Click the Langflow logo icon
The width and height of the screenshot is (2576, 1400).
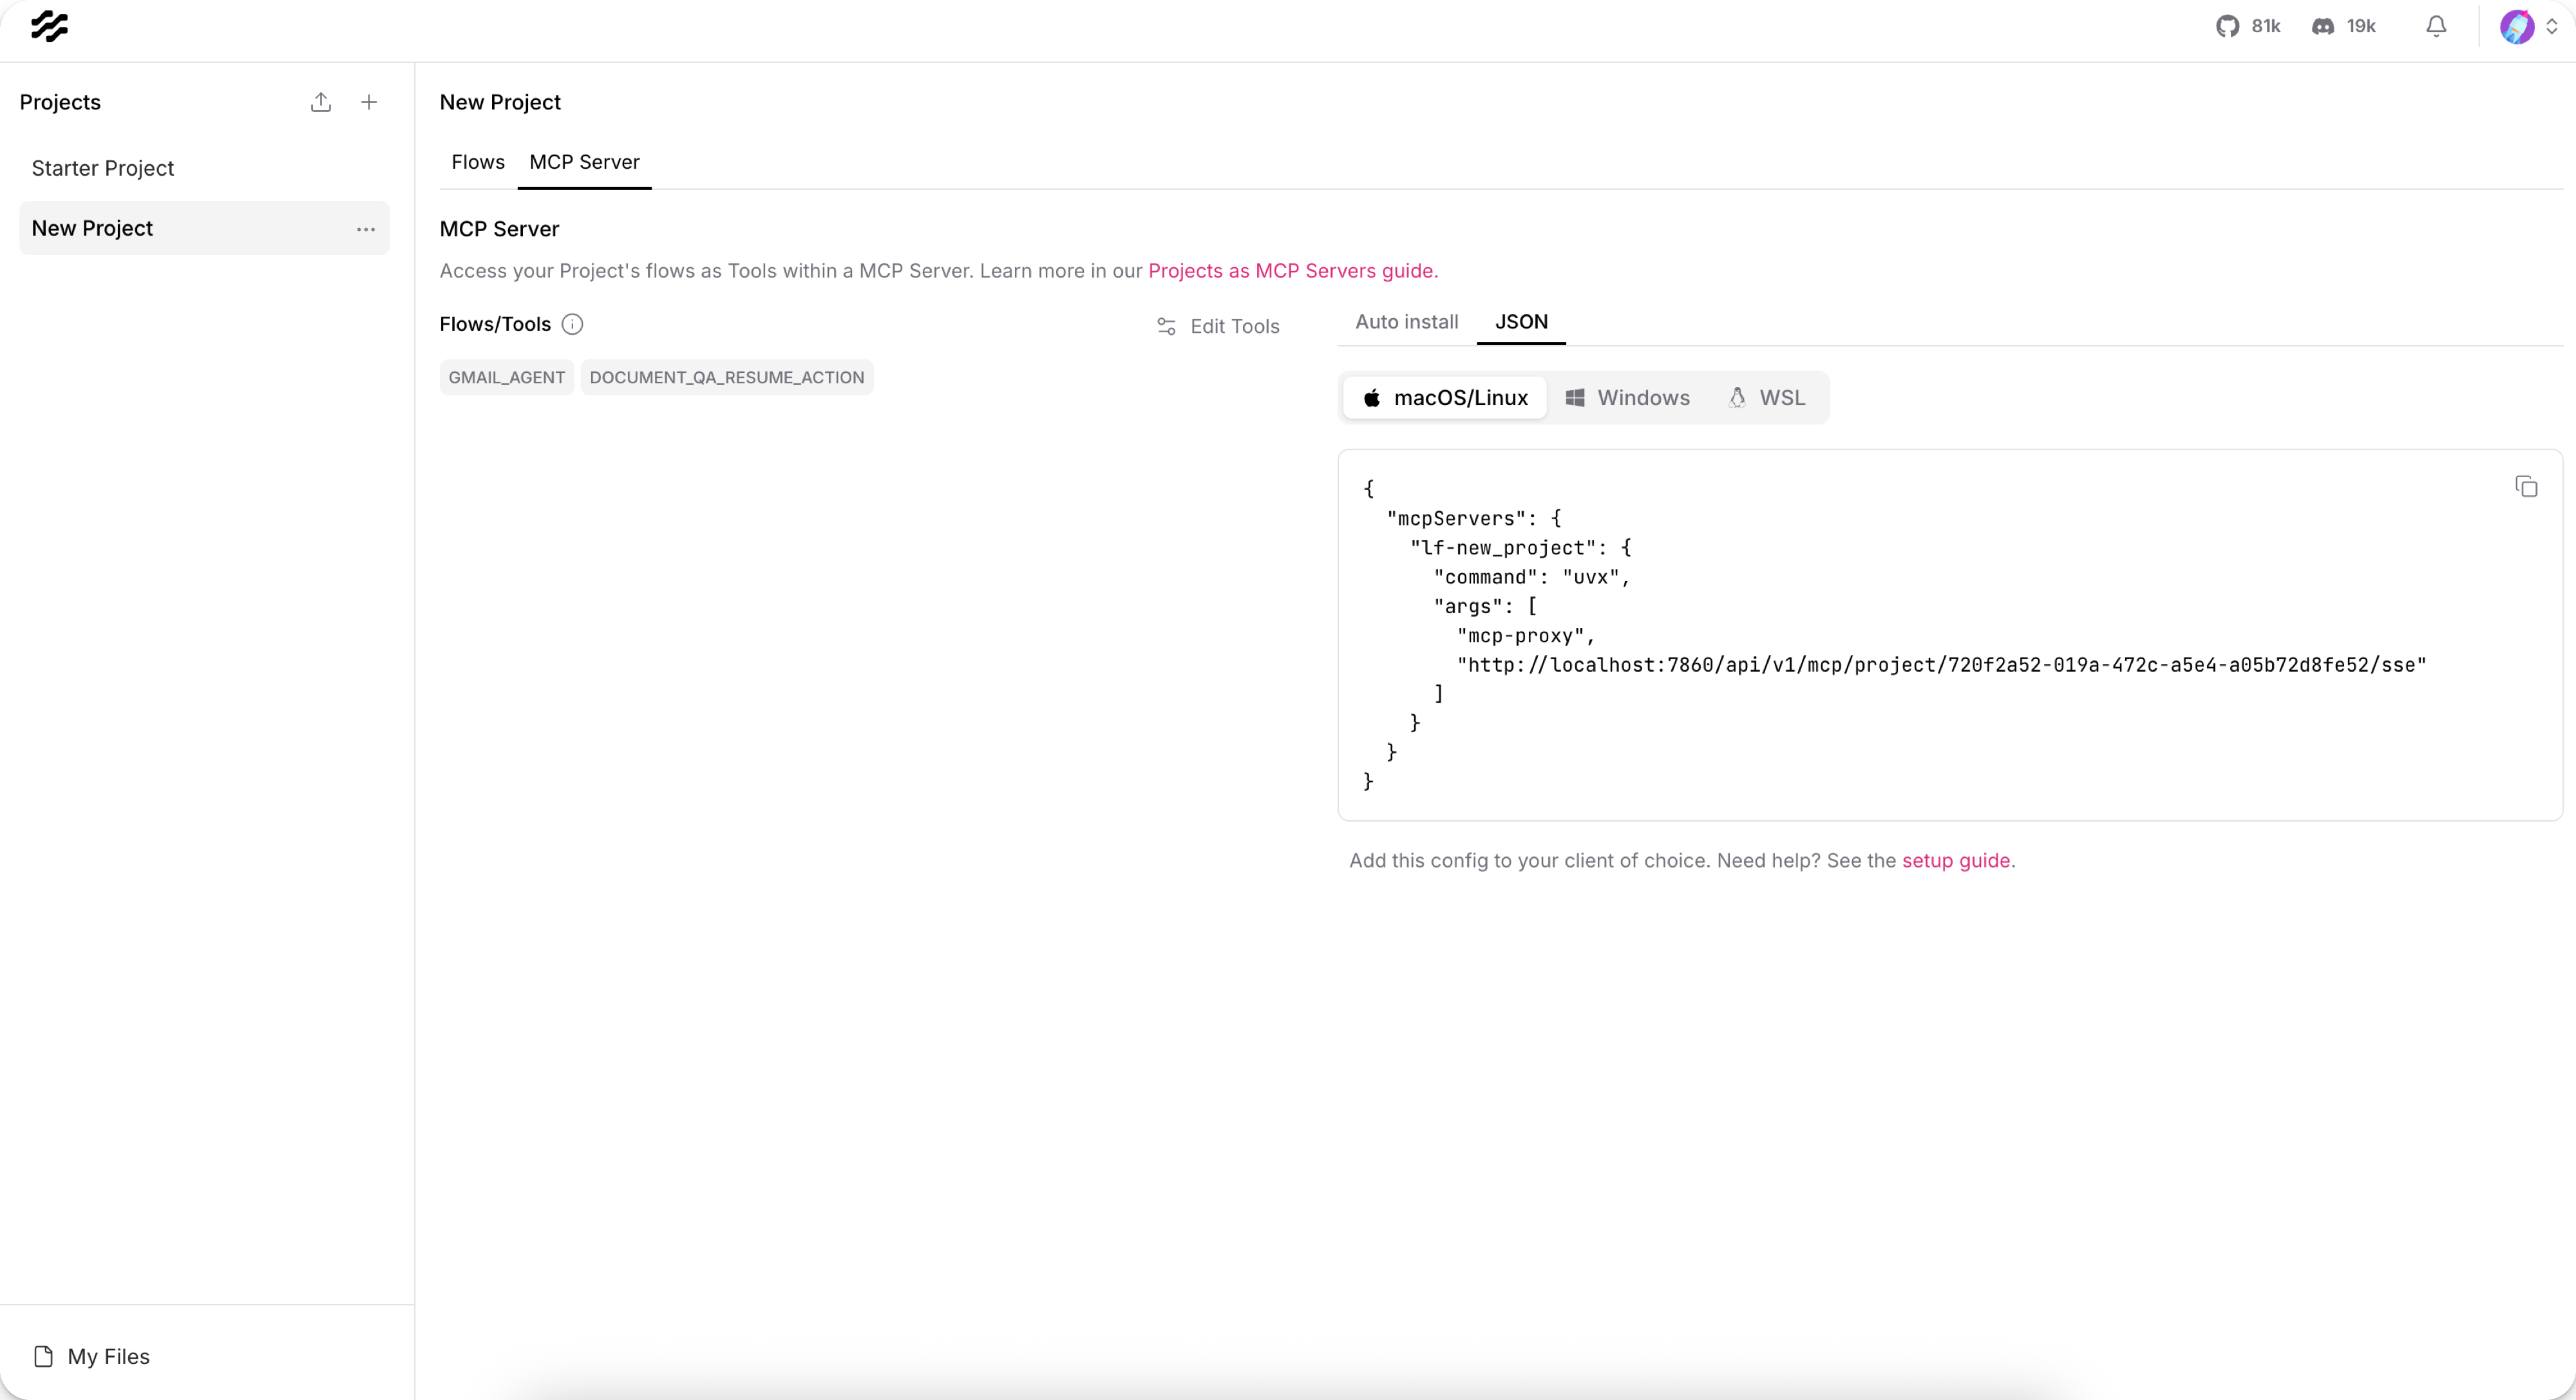pos(49,26)
